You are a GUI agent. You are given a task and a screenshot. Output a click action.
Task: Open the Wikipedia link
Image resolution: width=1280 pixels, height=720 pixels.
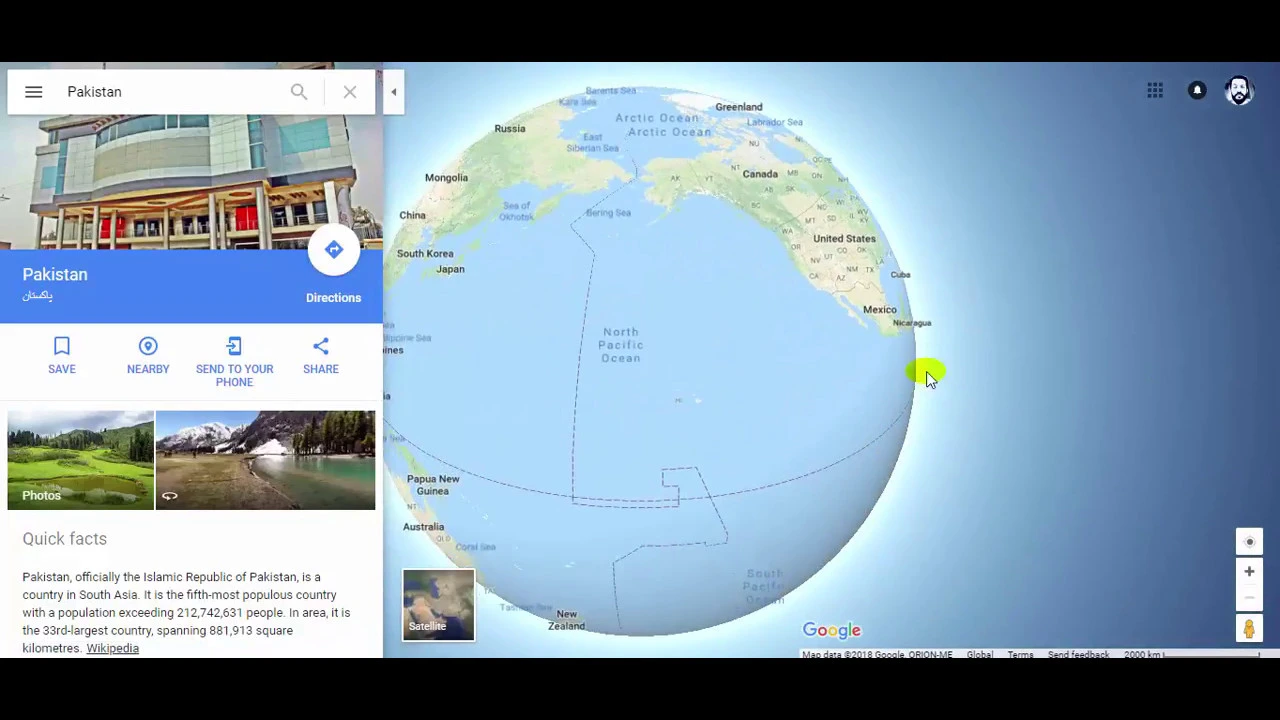point(112,649)
